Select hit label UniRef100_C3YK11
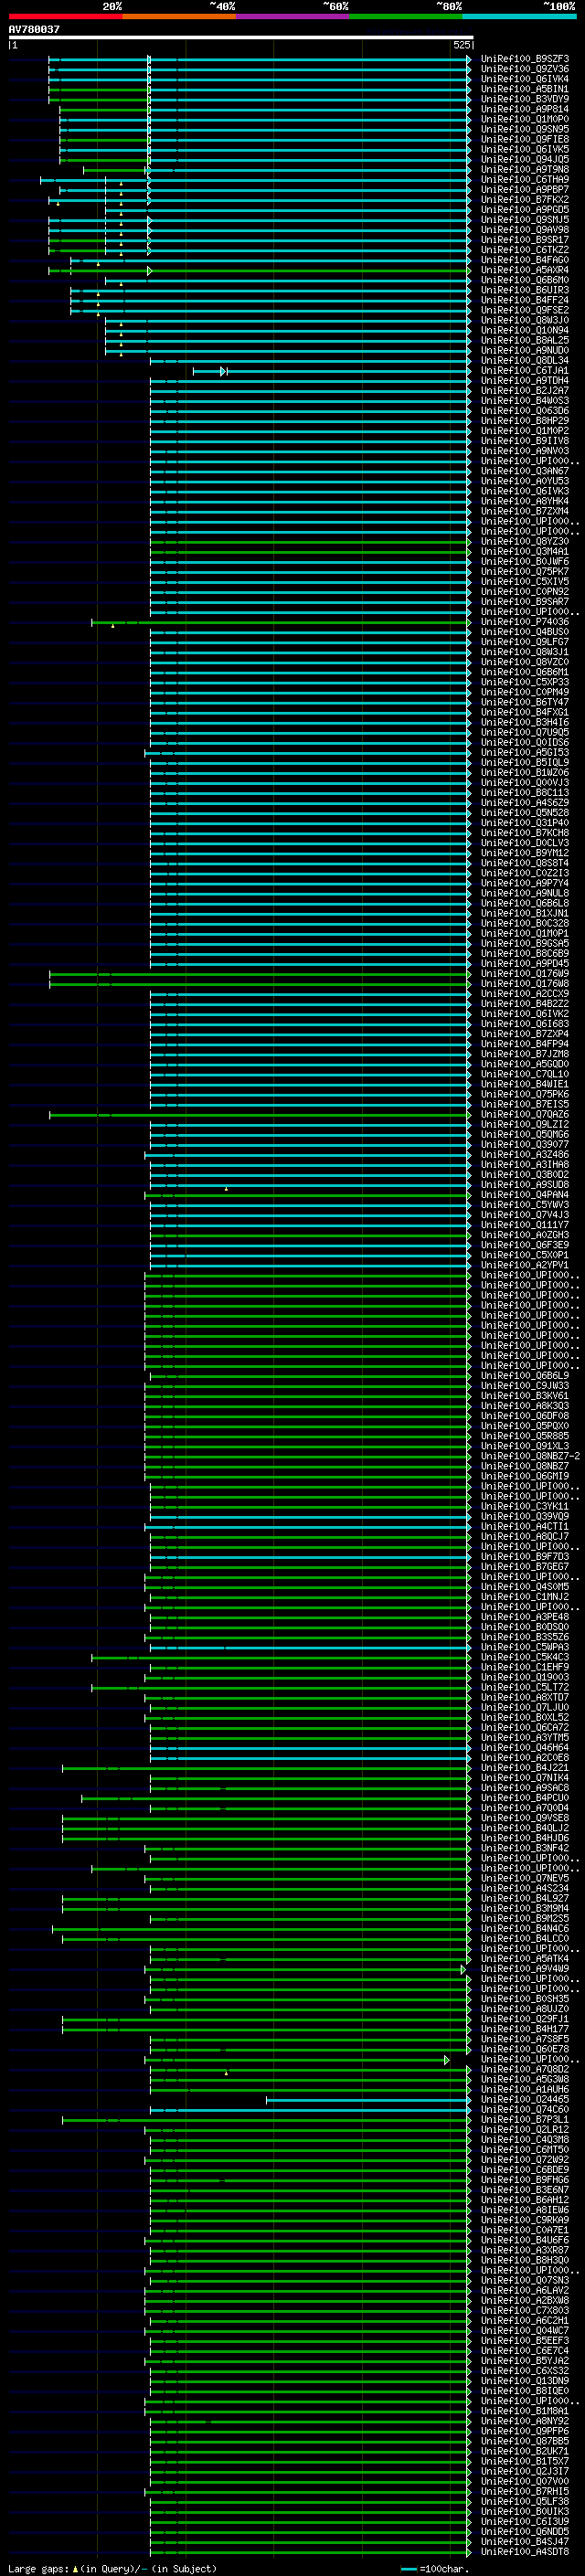Image resolution: width=585 pixels, height=2576 pixels. tap(524, 1507)
